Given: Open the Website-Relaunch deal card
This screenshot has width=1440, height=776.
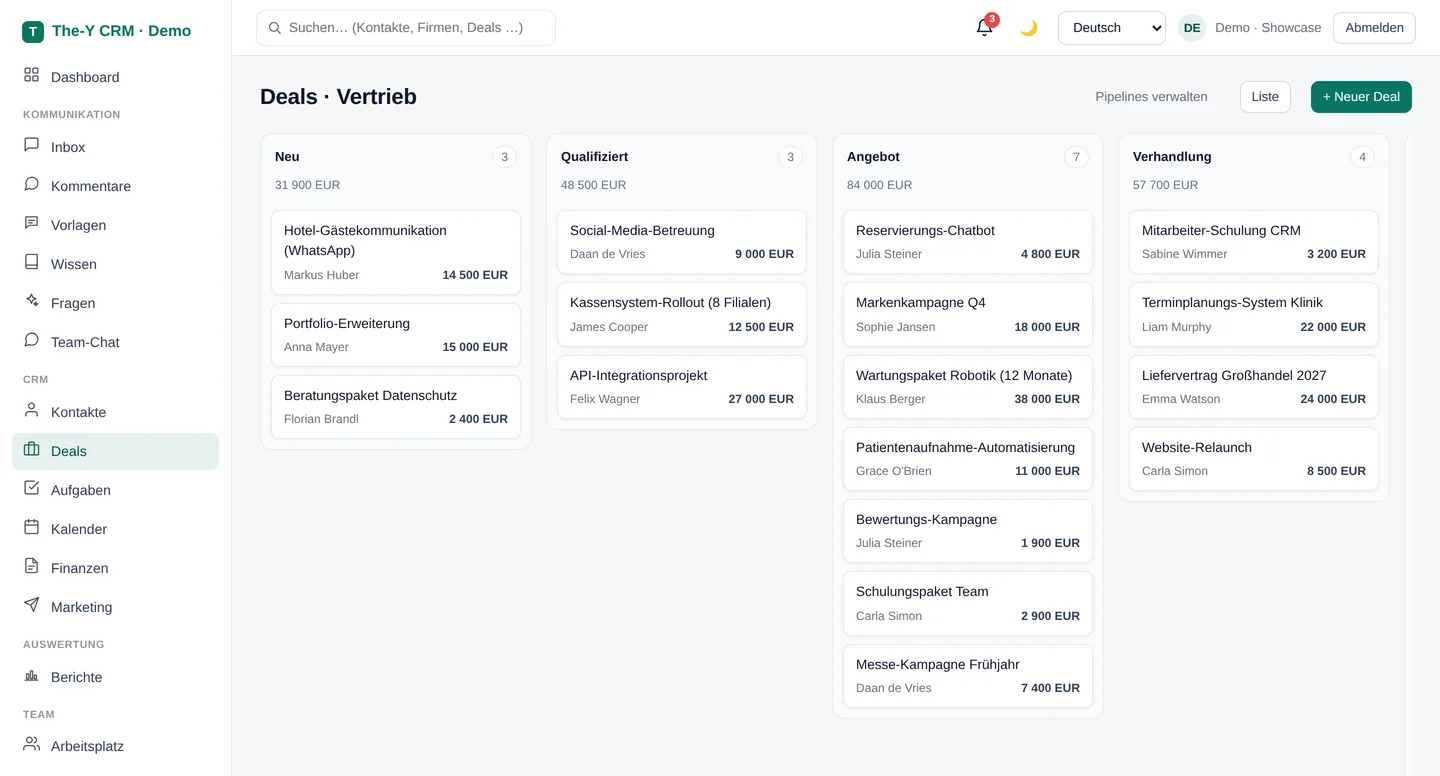Looking at the screenshot, I should (x=1254, y=459).
